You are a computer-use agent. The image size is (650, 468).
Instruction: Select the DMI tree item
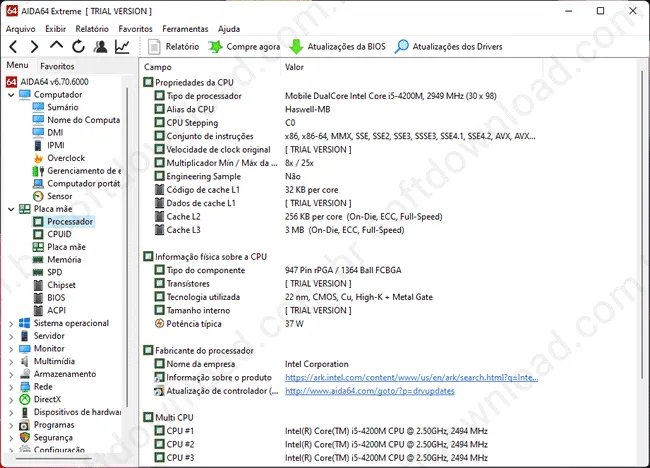click(x=55, y=133)
